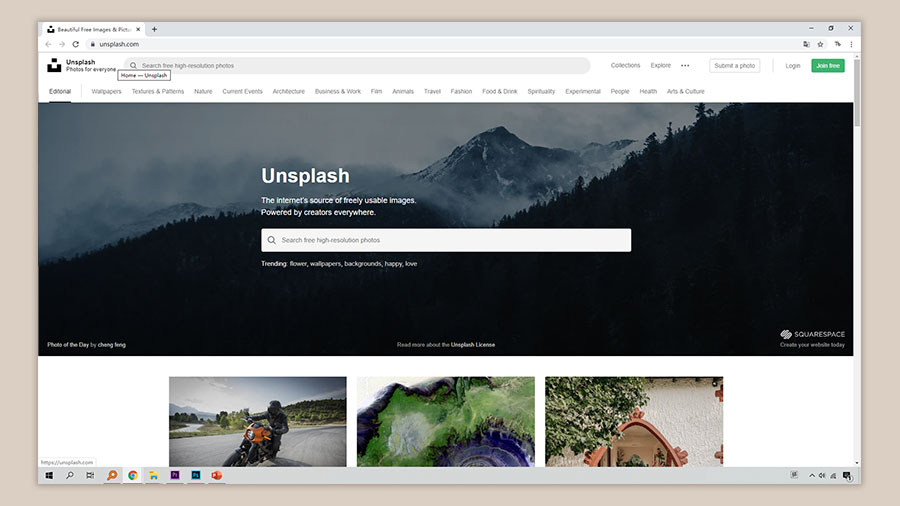Select the Fashion category
The image size is (900, 506).
point(461,91)
